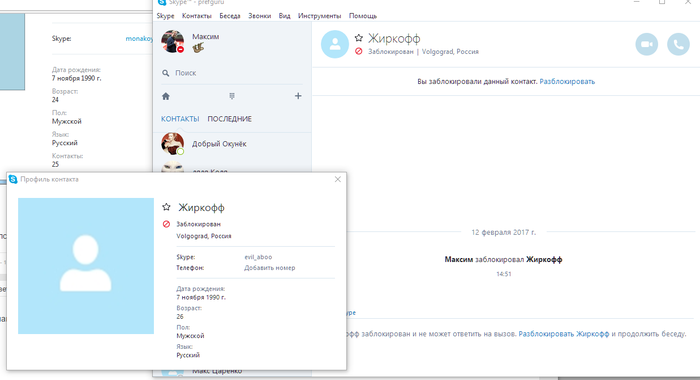Click the mood emoji under Максим

[x=198, y=48]
